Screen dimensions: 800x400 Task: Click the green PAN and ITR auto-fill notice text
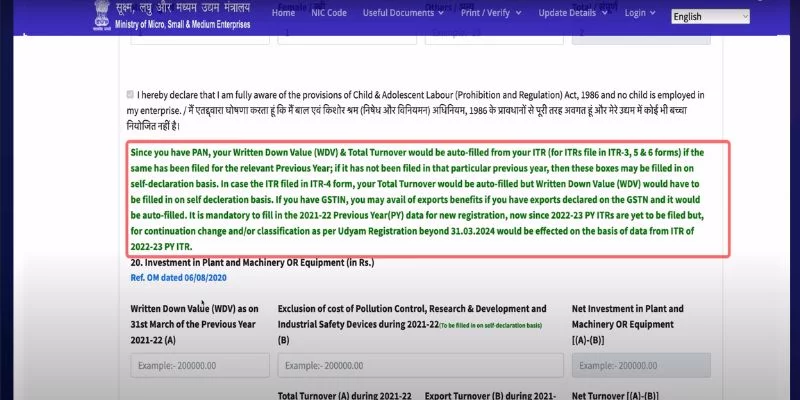417,199
